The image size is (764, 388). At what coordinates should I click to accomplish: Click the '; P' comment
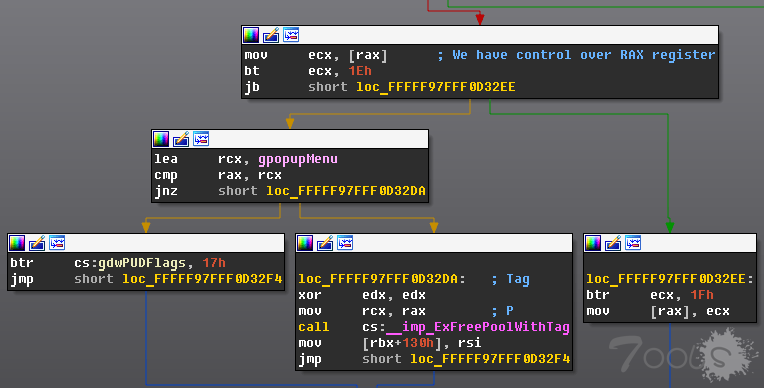(x=502, y=310)
